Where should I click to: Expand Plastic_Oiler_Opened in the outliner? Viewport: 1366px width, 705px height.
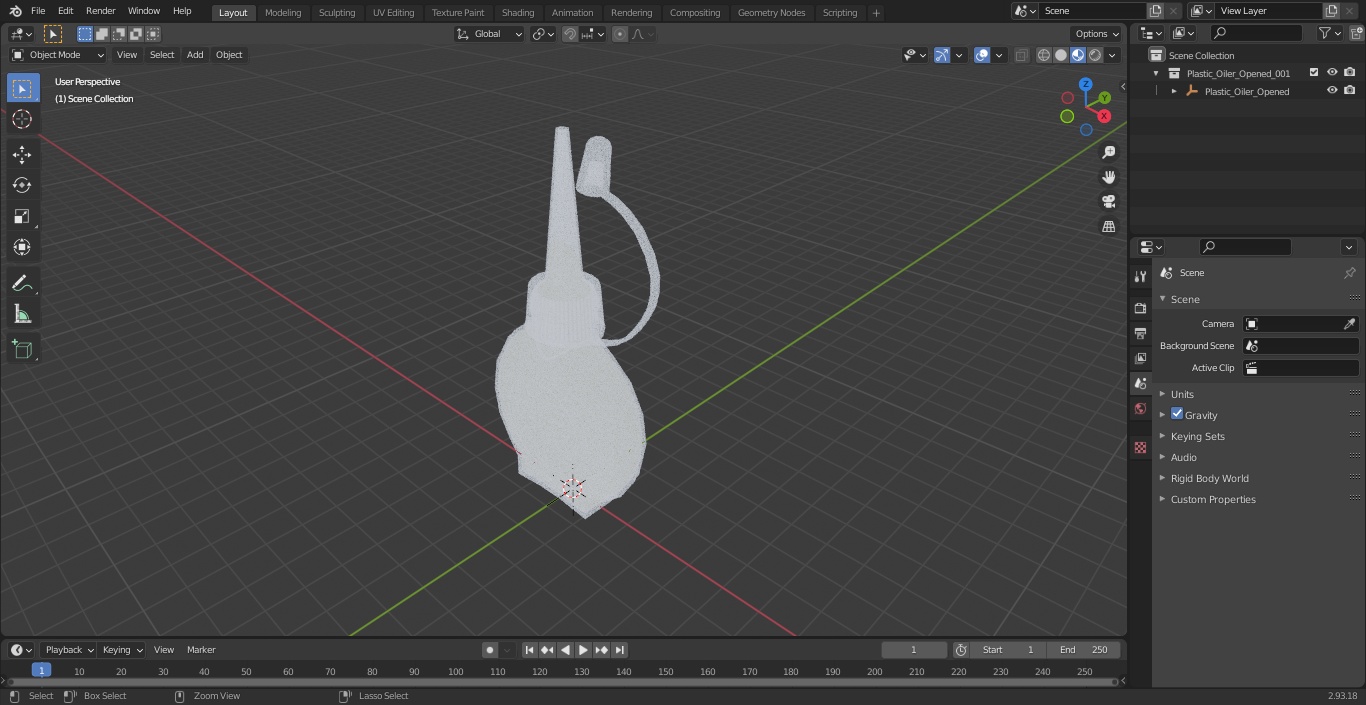click(x=1174, y=91)
